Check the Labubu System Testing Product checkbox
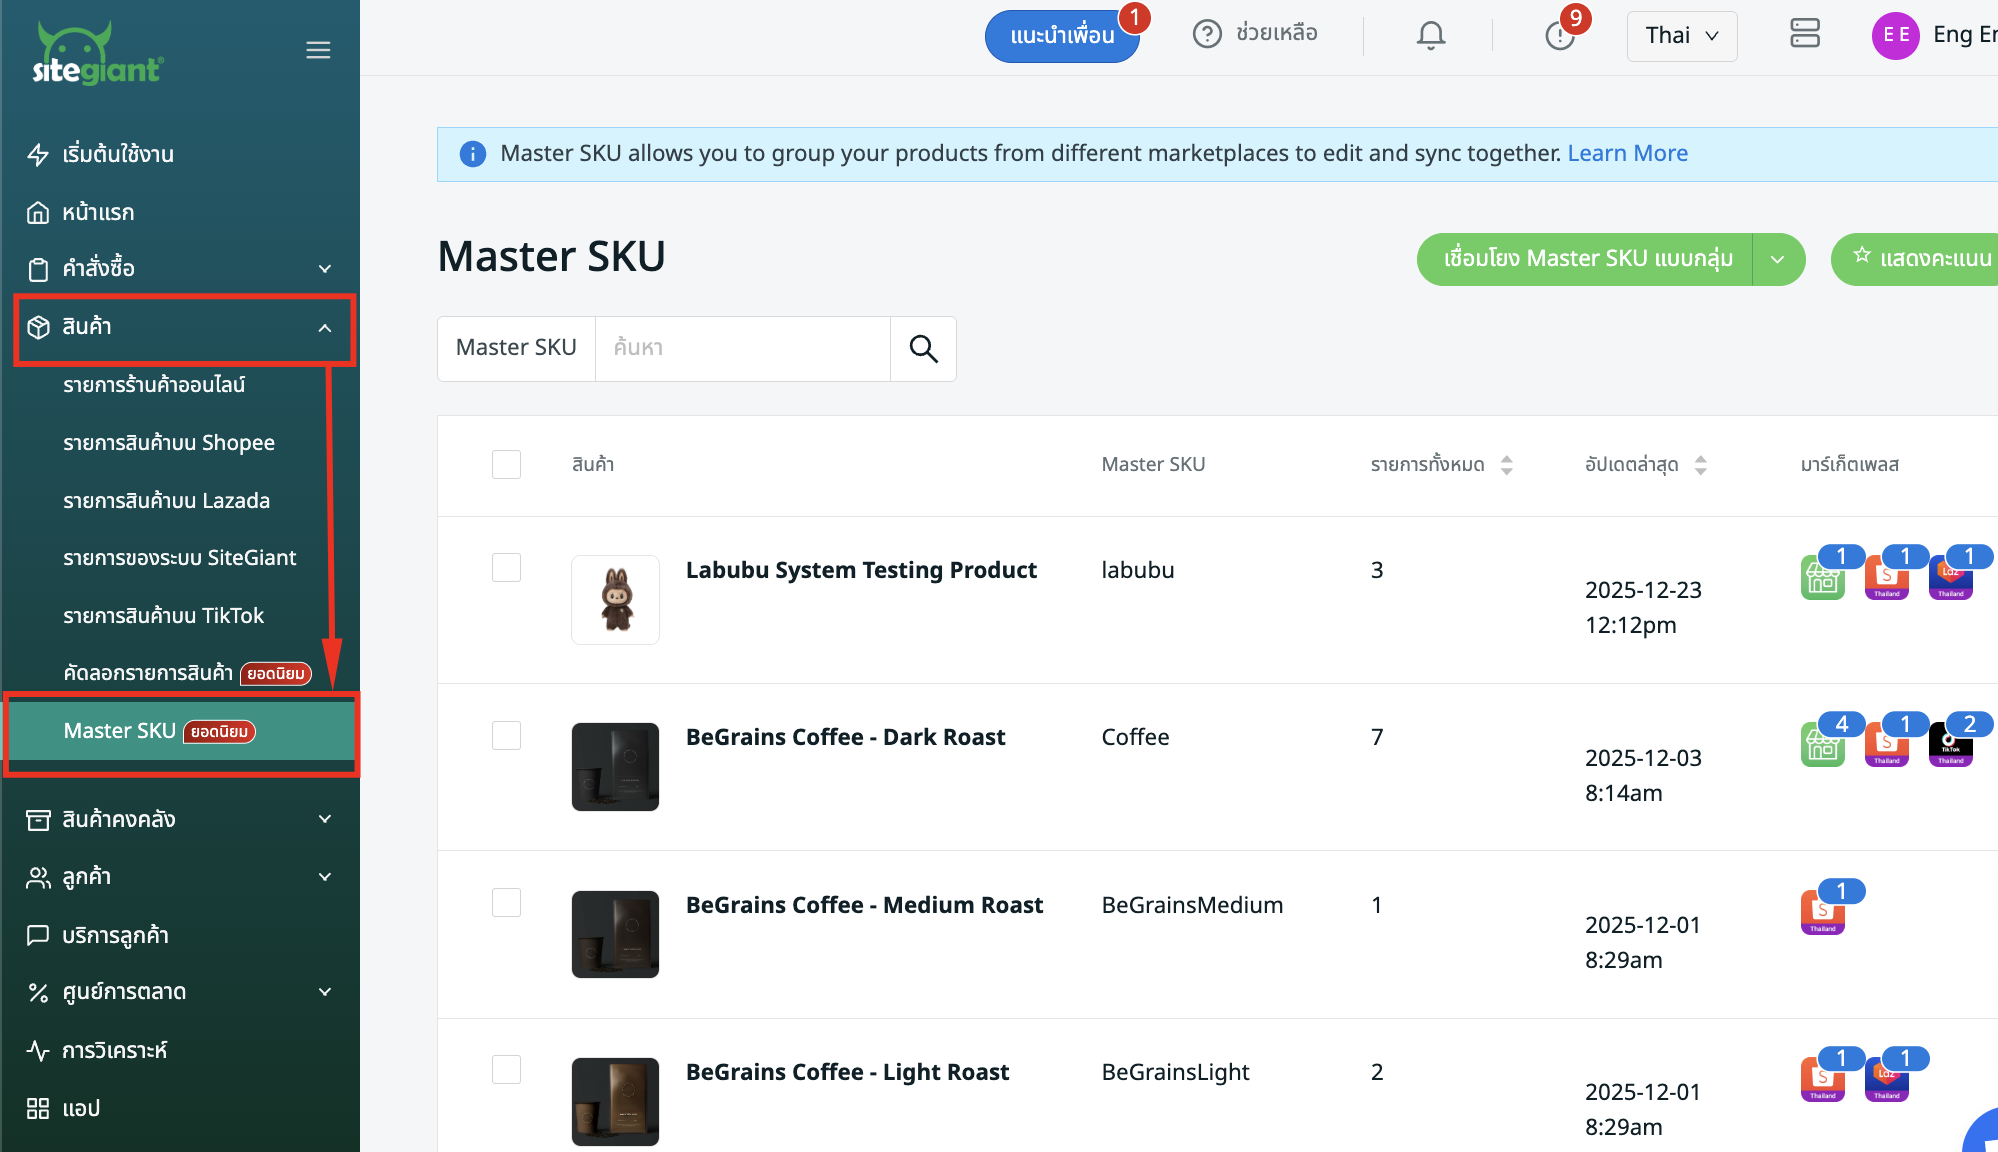 pos(506,568)
